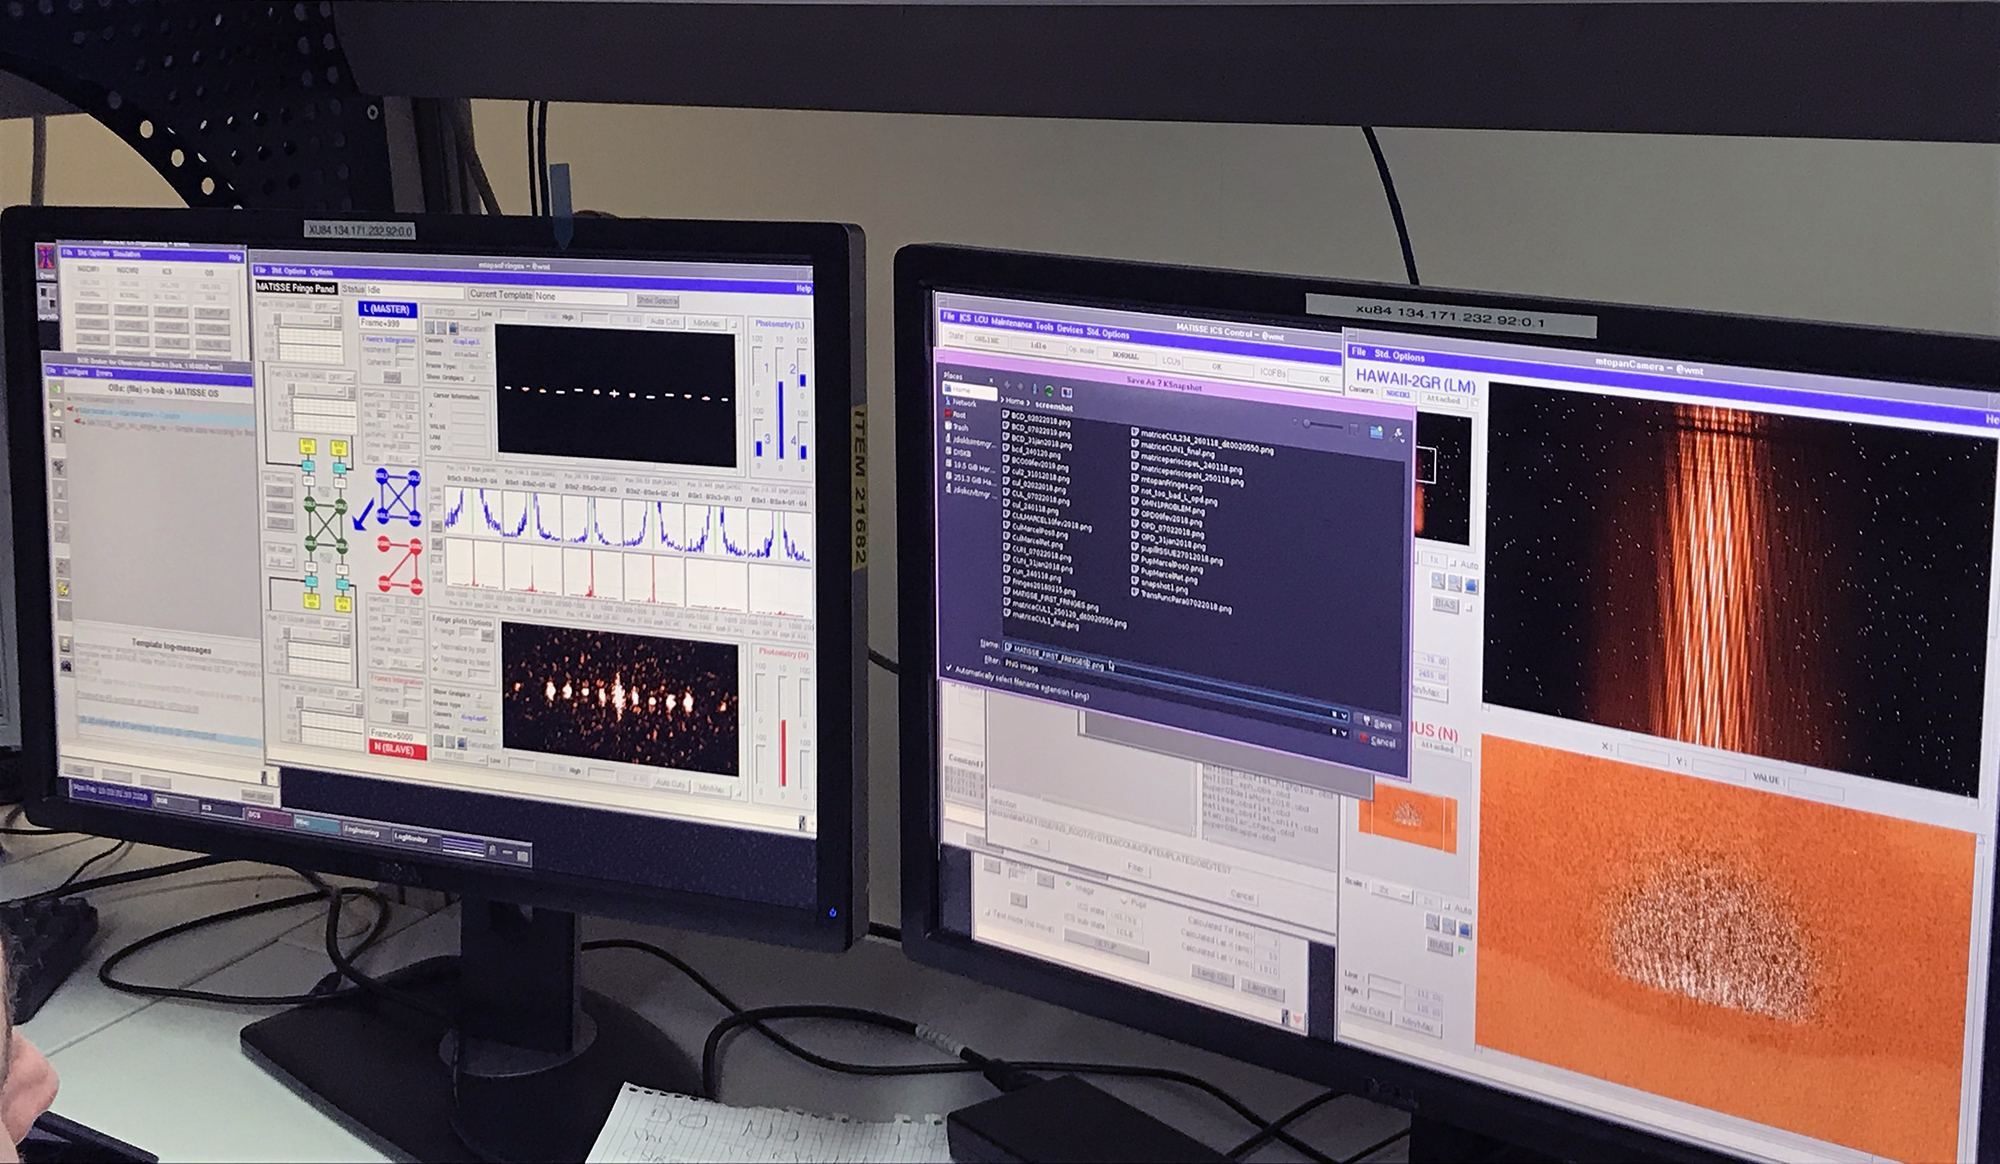Image resolution: width=2000 pixels, height=1164 pixels.
Task: Open Options menu in mtopanFringes window
Action: (322, 272)
